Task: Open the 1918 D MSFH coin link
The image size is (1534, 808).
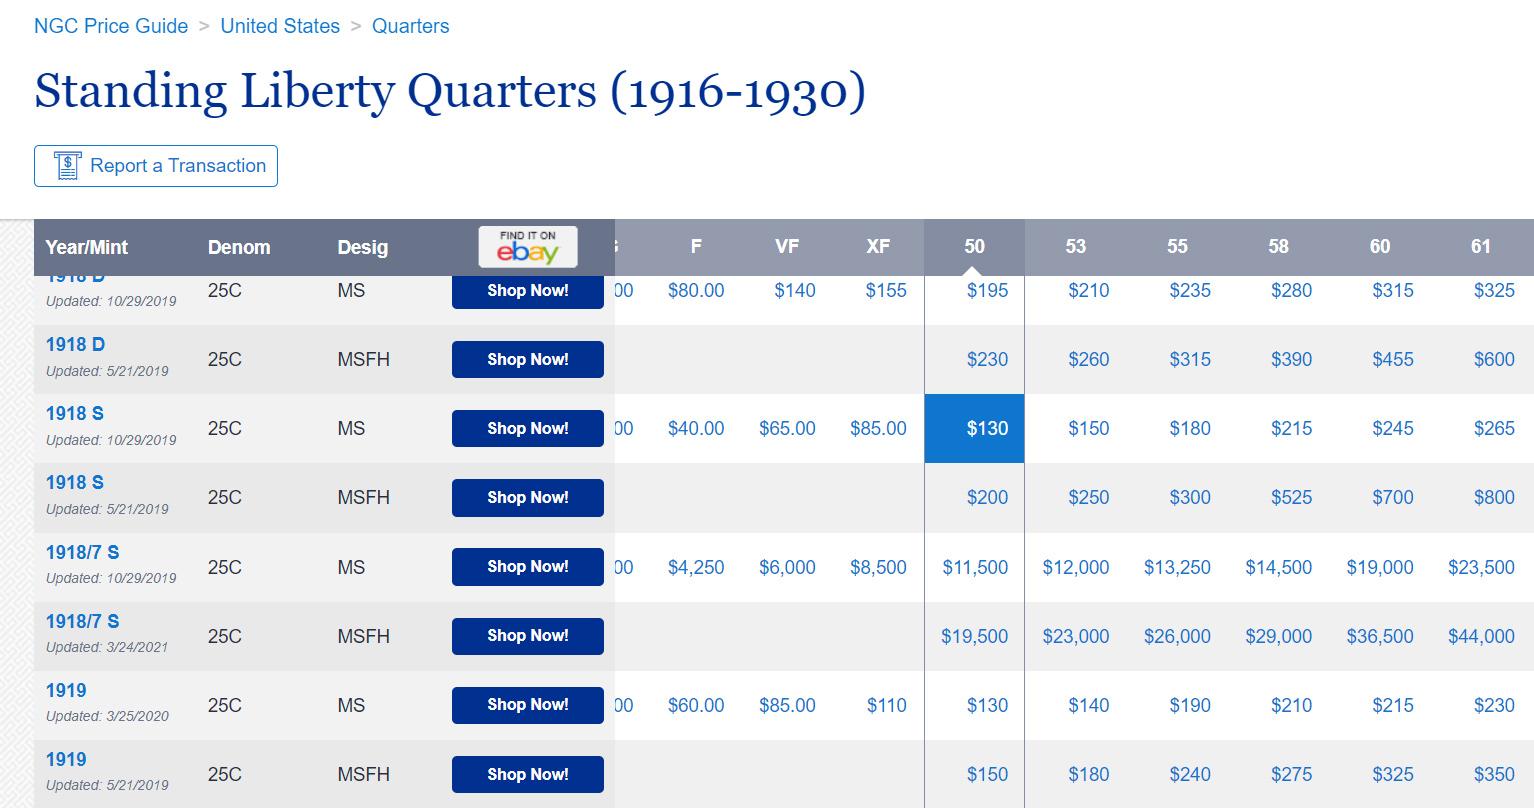Action: [x=75, y=345]
